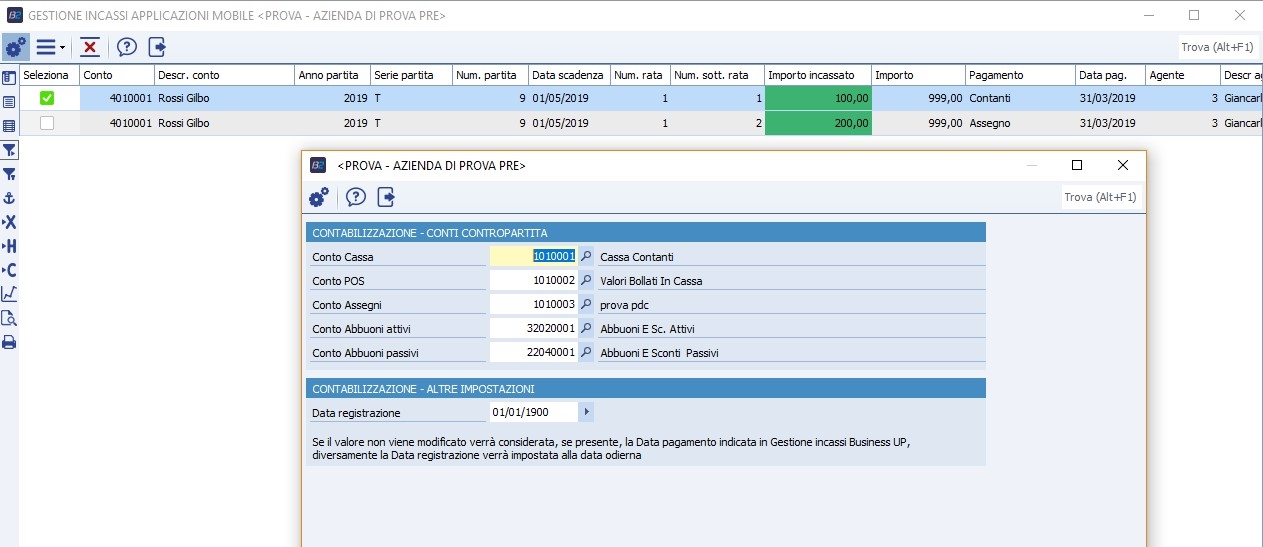Screen dimensions: 1263x547
Task: Click the Data scadenza column header
Action: pyautogui.click(x=567, y=75)
